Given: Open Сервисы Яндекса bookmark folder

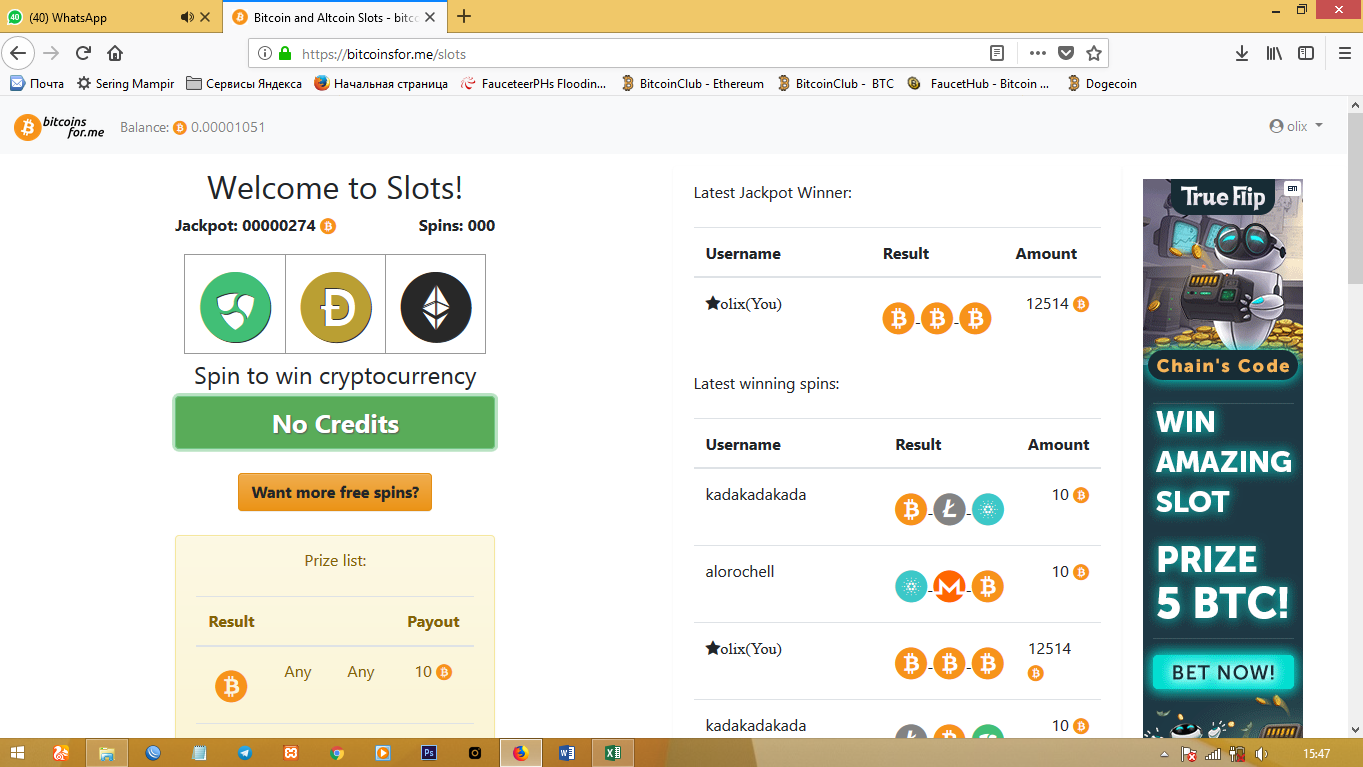Looking at the screenshot, I should tap(244, 84).
